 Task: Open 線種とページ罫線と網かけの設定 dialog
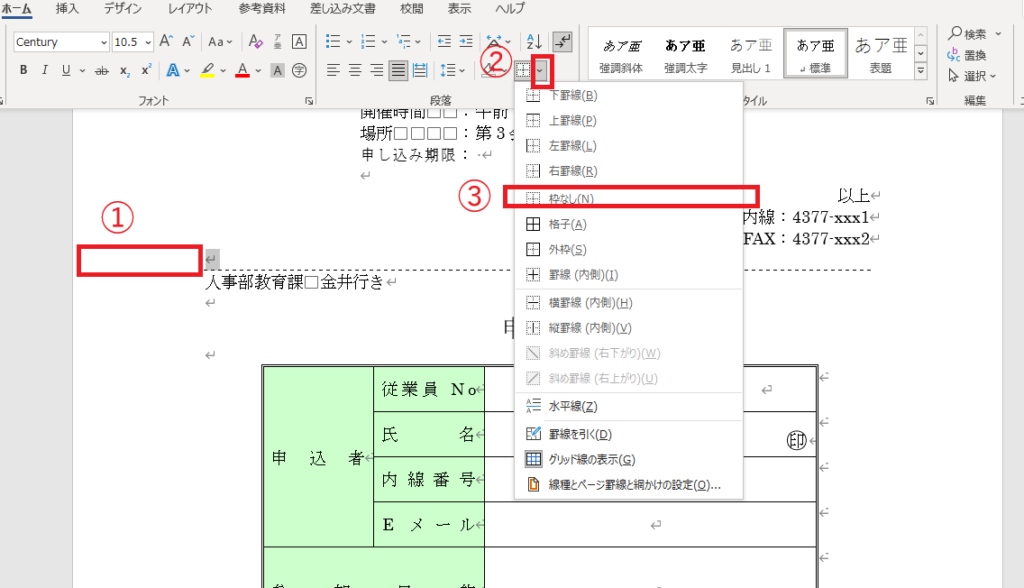coord(629,485)
